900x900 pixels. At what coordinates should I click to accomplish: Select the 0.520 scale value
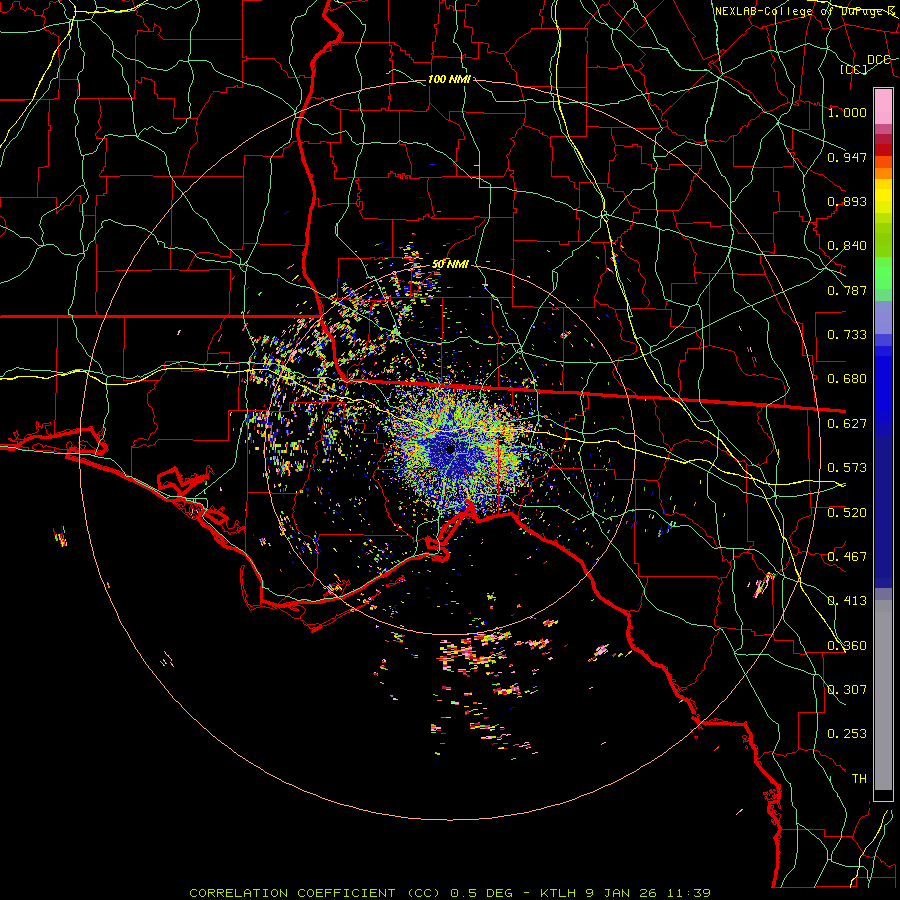[847, 513]
